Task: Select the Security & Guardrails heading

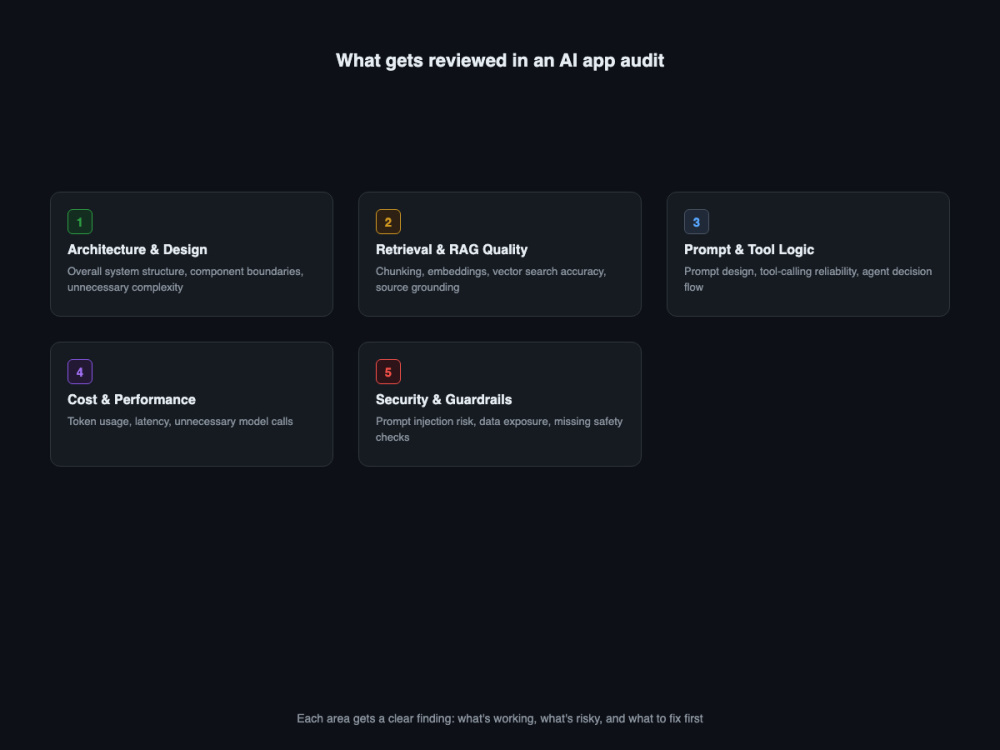Action: 444,399
